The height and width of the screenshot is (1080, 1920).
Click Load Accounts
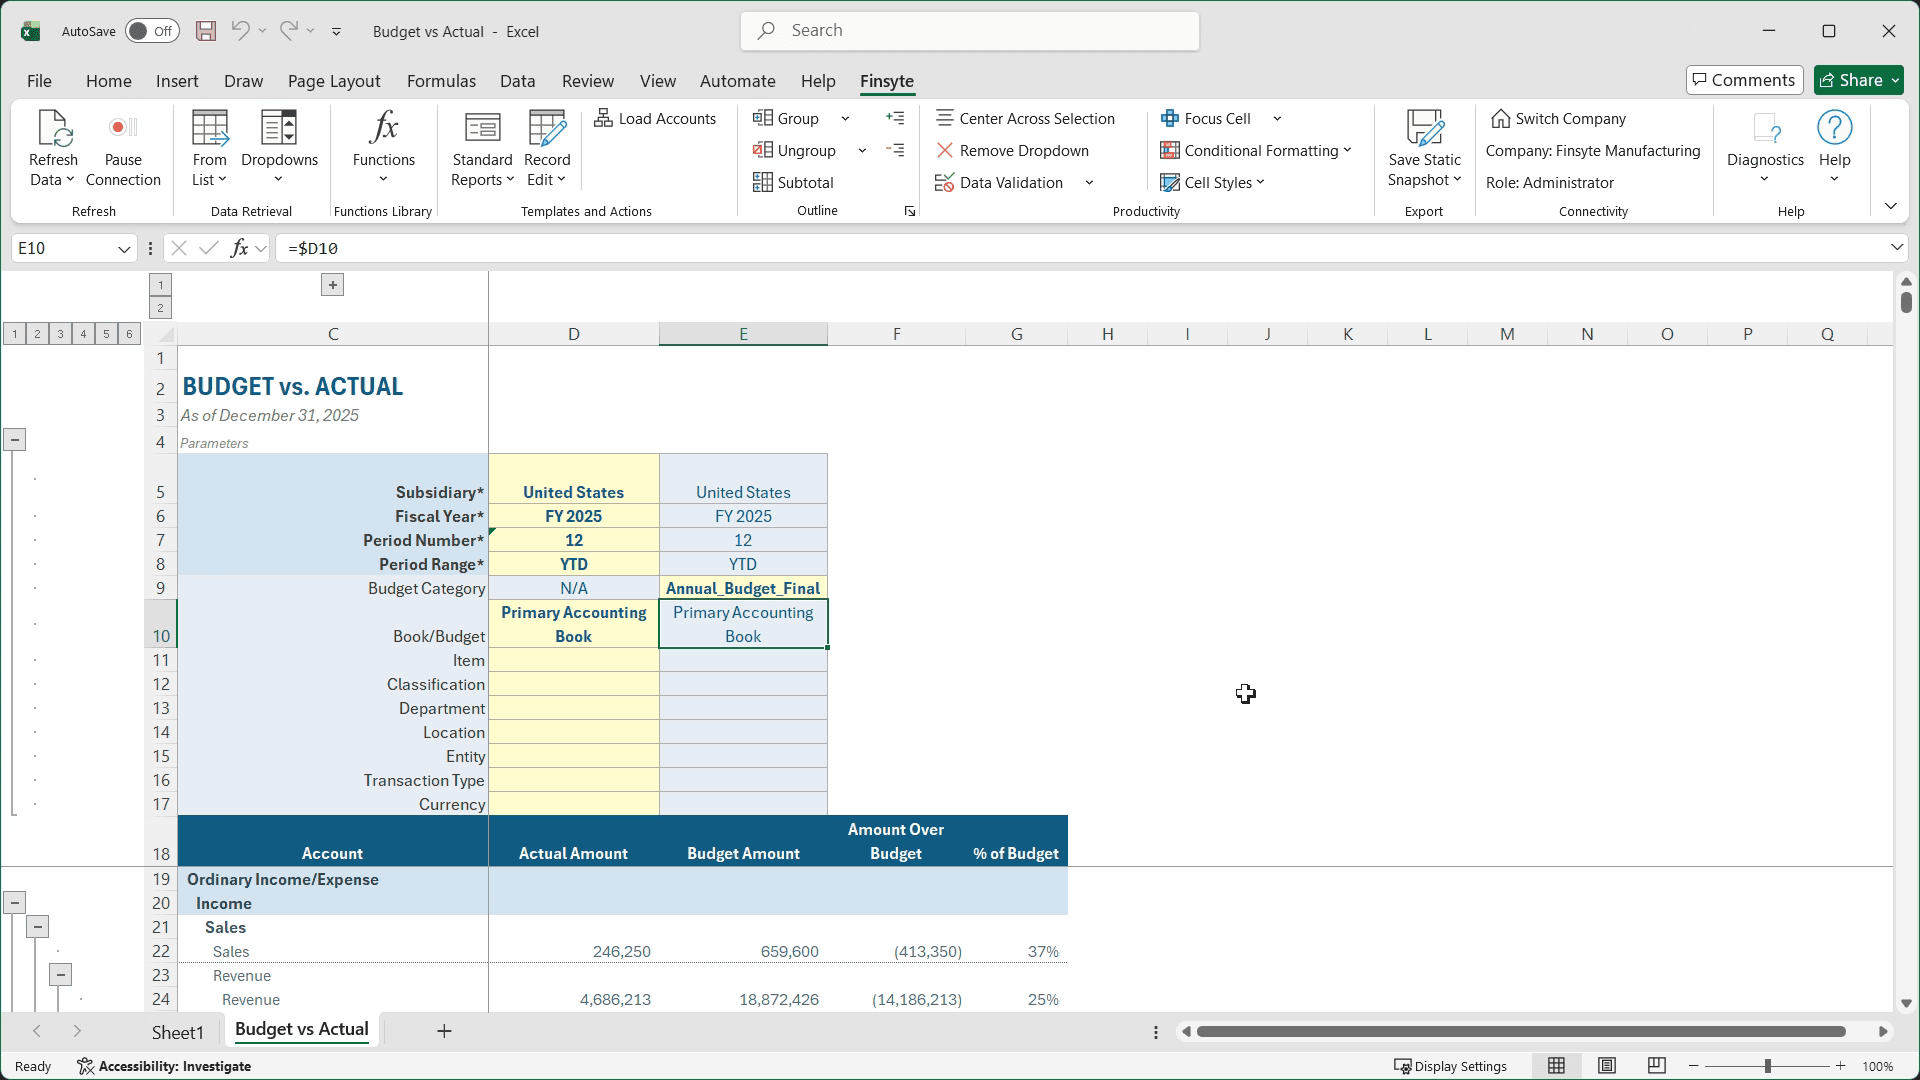point(655,118)
